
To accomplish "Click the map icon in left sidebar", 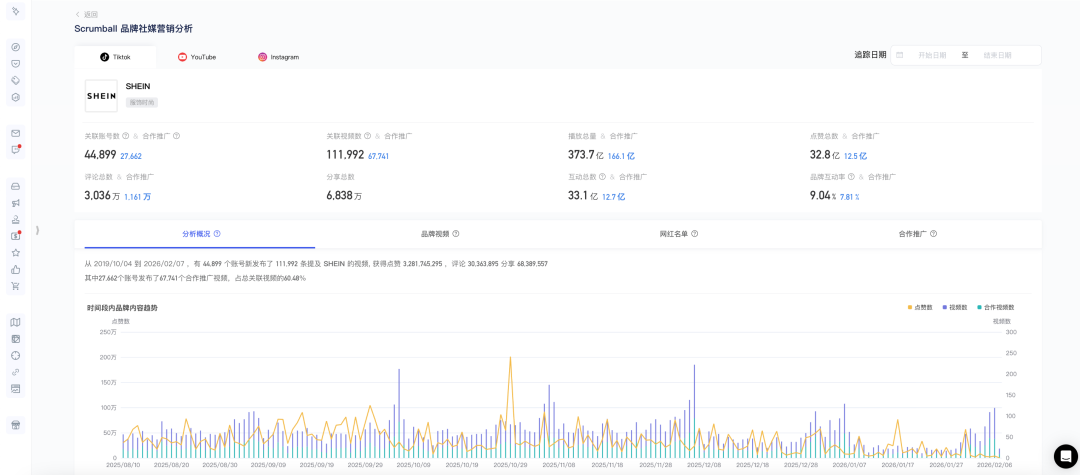I will click(15, 322).
